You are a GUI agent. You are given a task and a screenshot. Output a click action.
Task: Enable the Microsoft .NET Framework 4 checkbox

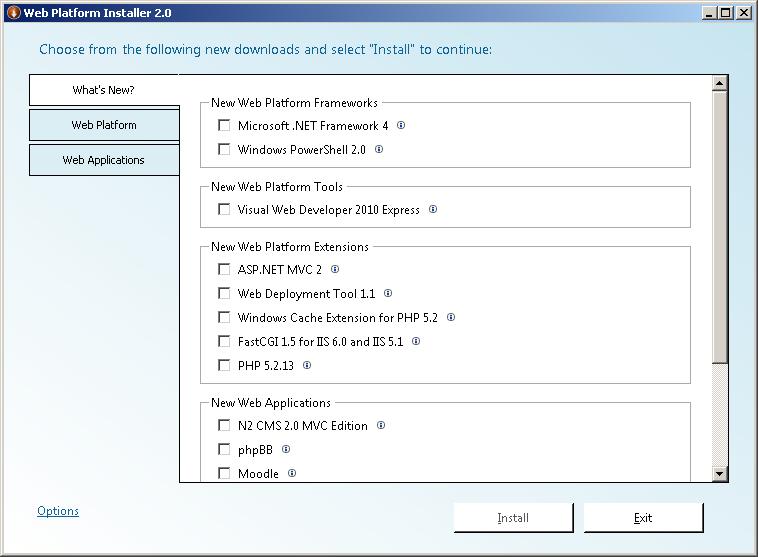[x=224, y=126]
